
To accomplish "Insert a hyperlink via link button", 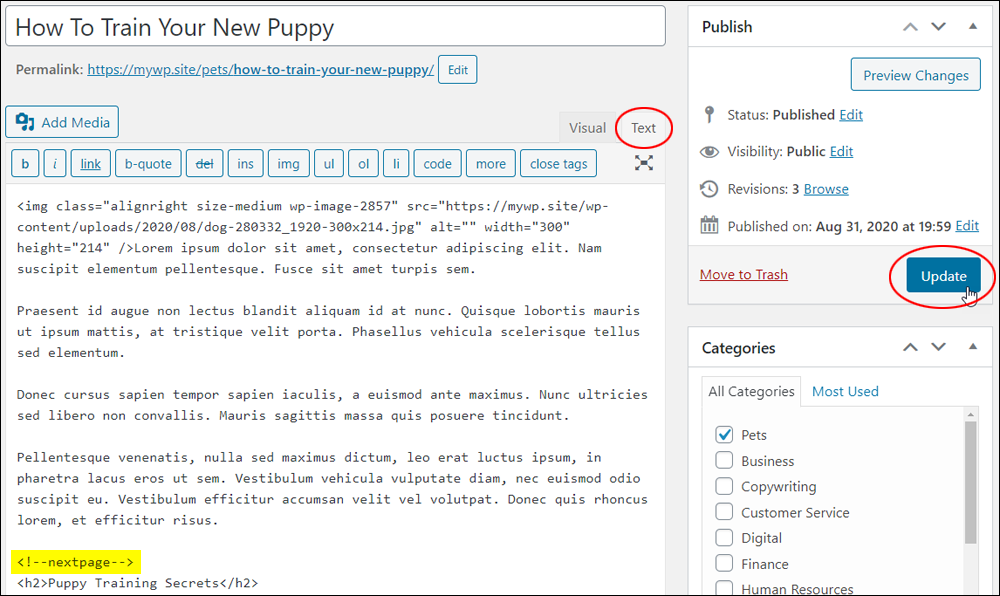I will click(91, 164).
